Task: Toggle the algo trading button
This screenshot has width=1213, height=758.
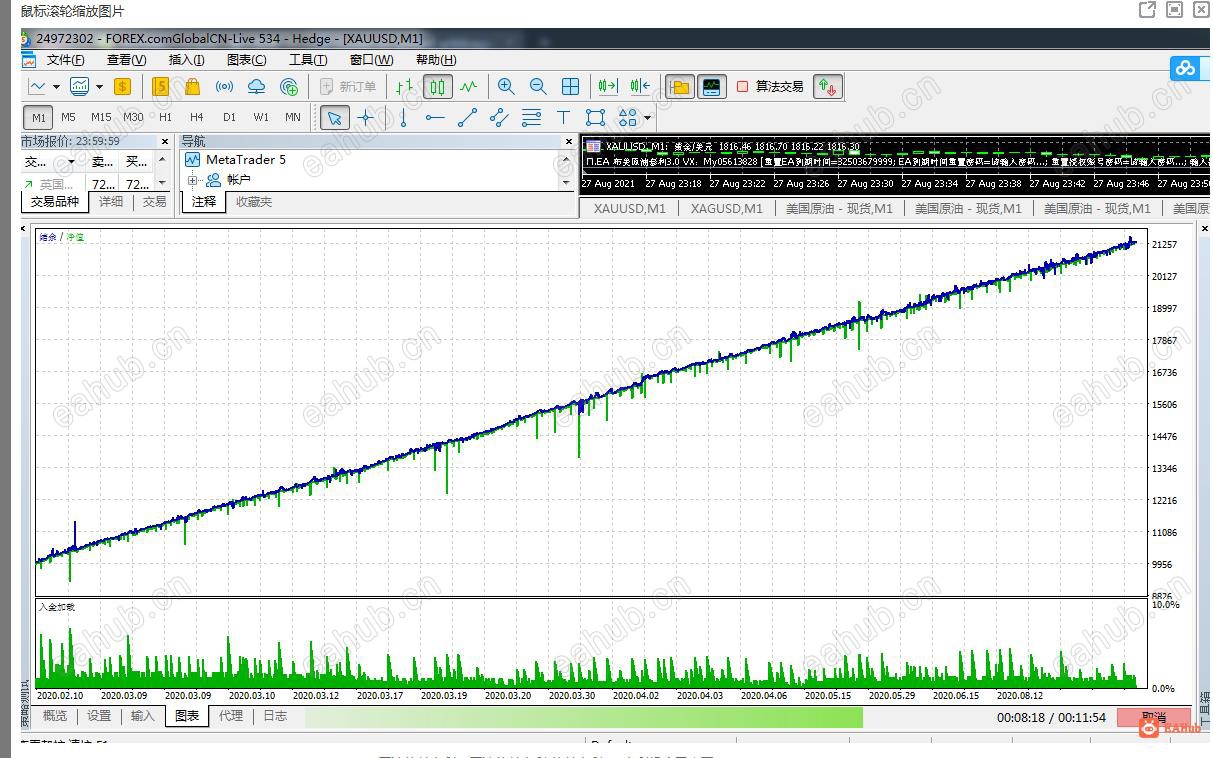Action: tap(770, 87)
